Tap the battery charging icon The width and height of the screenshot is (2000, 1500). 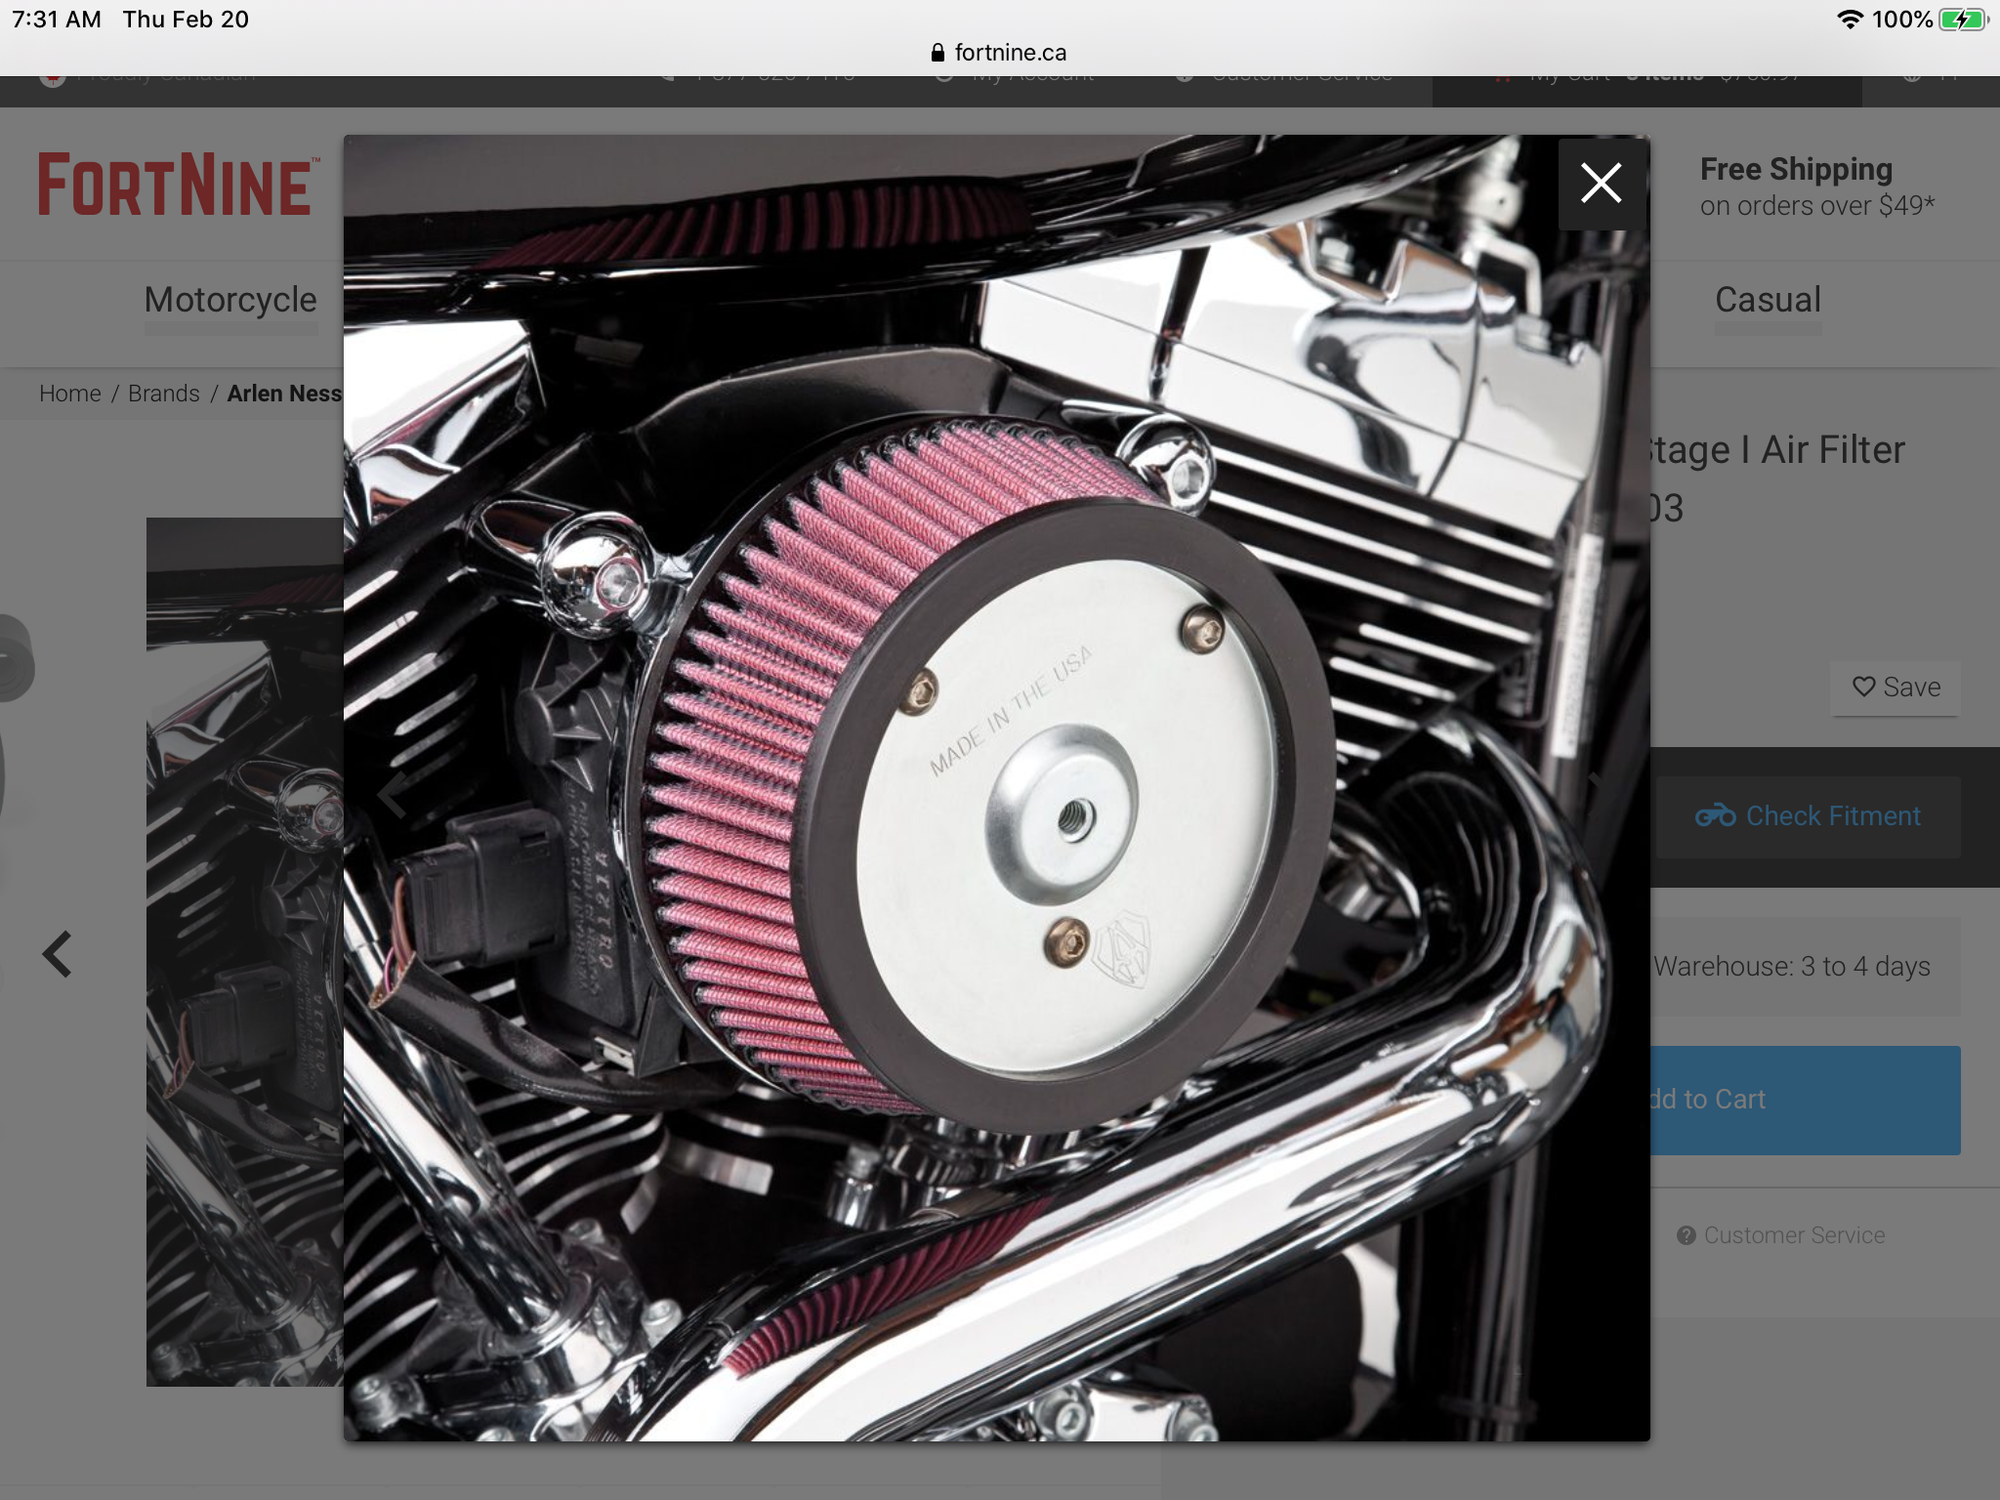pos(1962,19)
